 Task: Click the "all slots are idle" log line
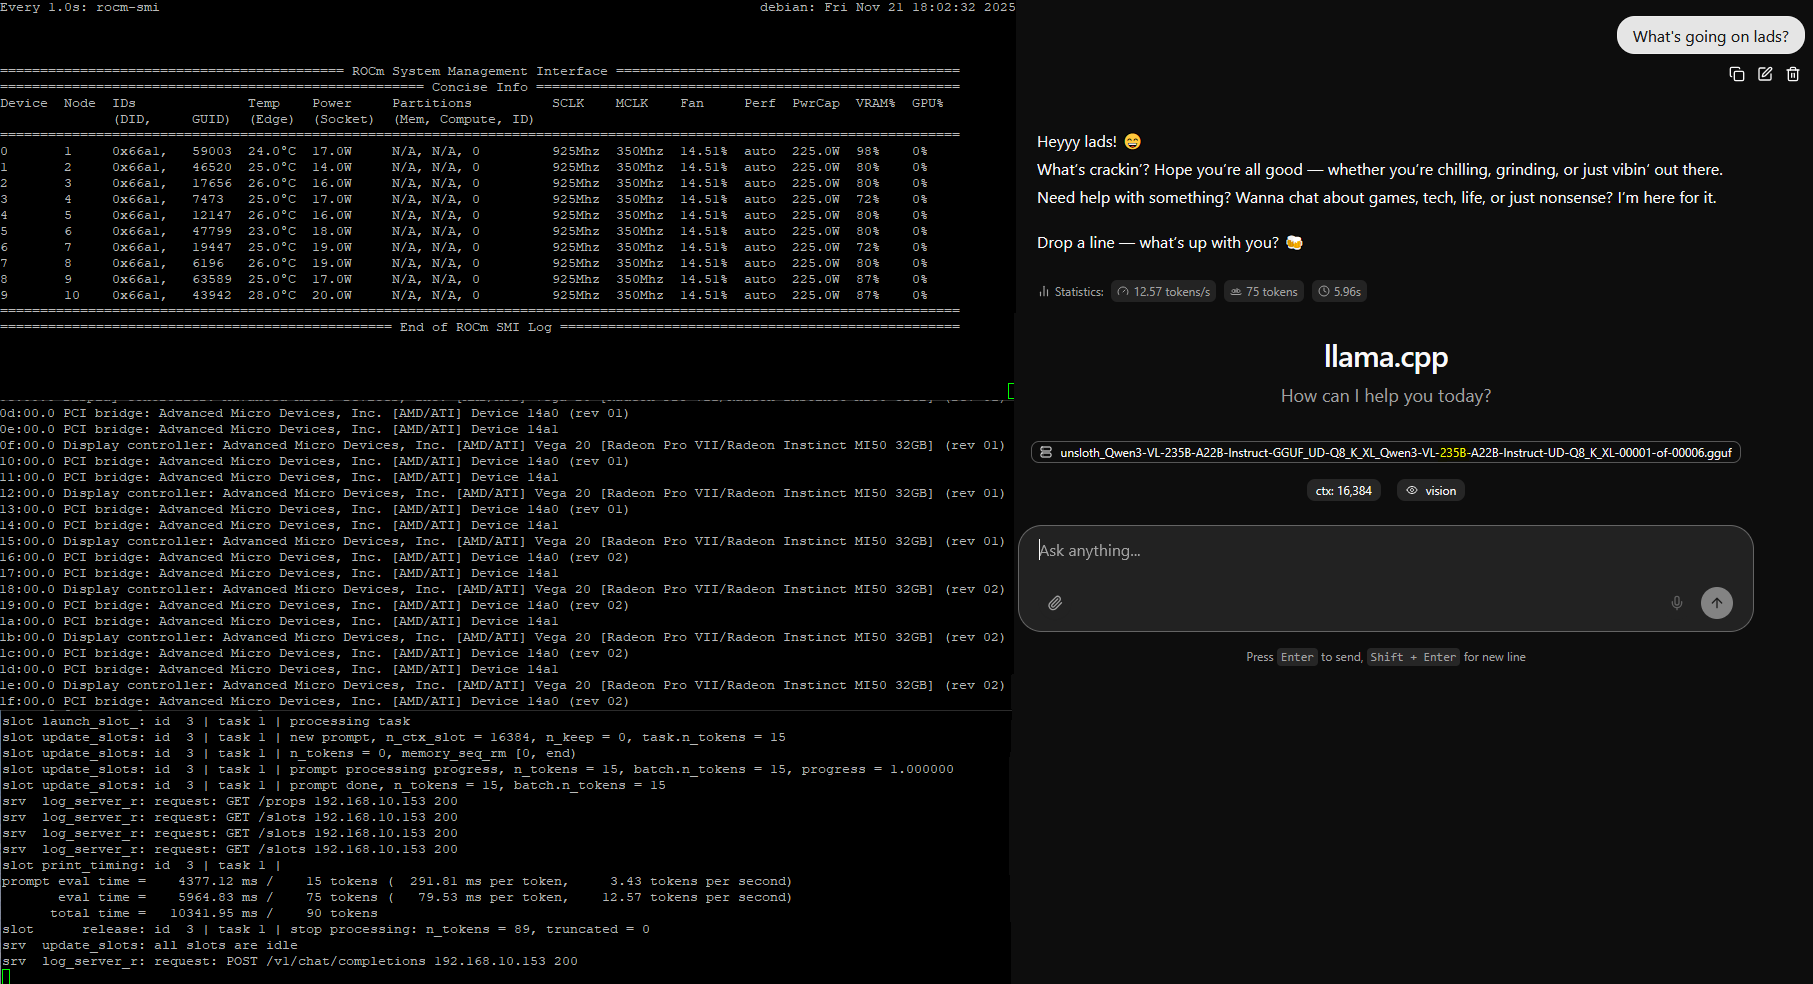coord(150,945)
